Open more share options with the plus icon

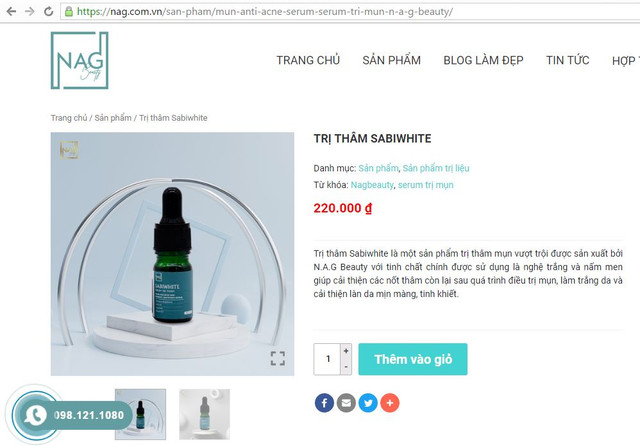coord(390,403)
